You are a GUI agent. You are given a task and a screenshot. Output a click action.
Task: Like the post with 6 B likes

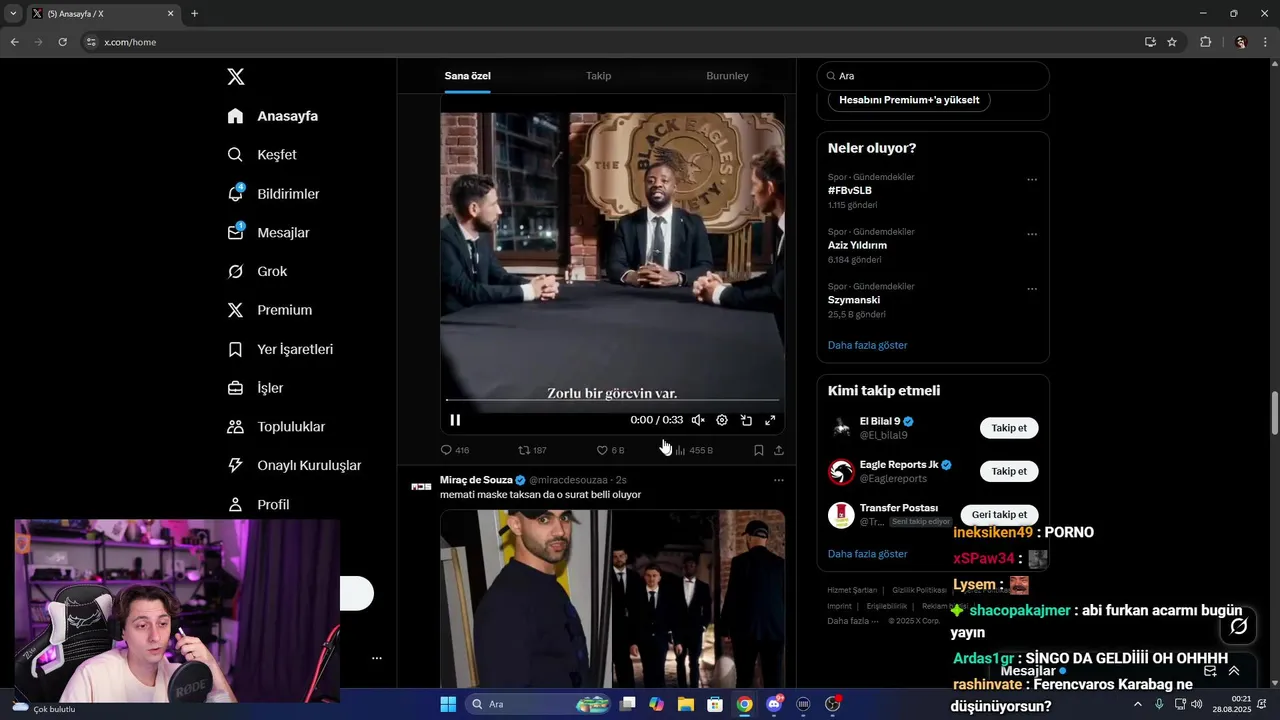pyautogui.click(x=610, y=450)
